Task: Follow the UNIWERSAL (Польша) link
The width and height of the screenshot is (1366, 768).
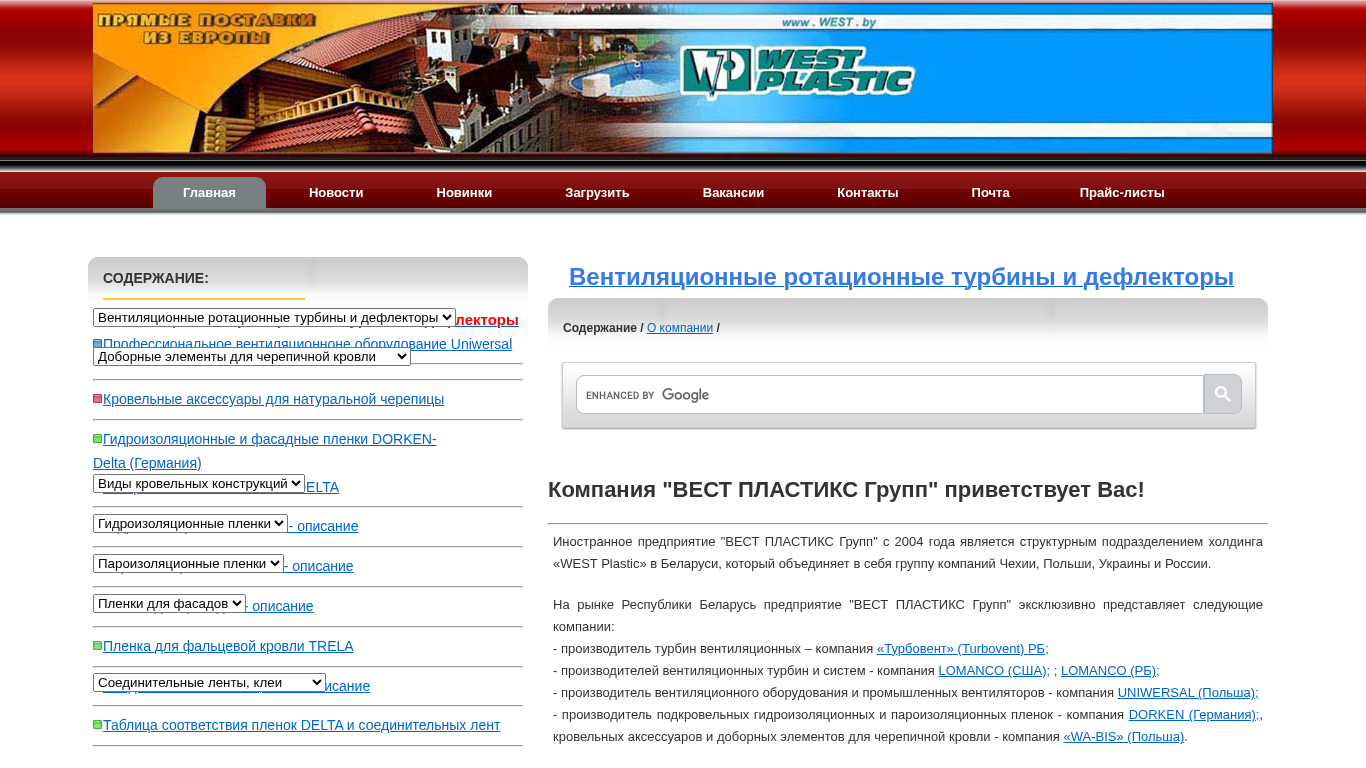Action: [x=1188, y=692]
